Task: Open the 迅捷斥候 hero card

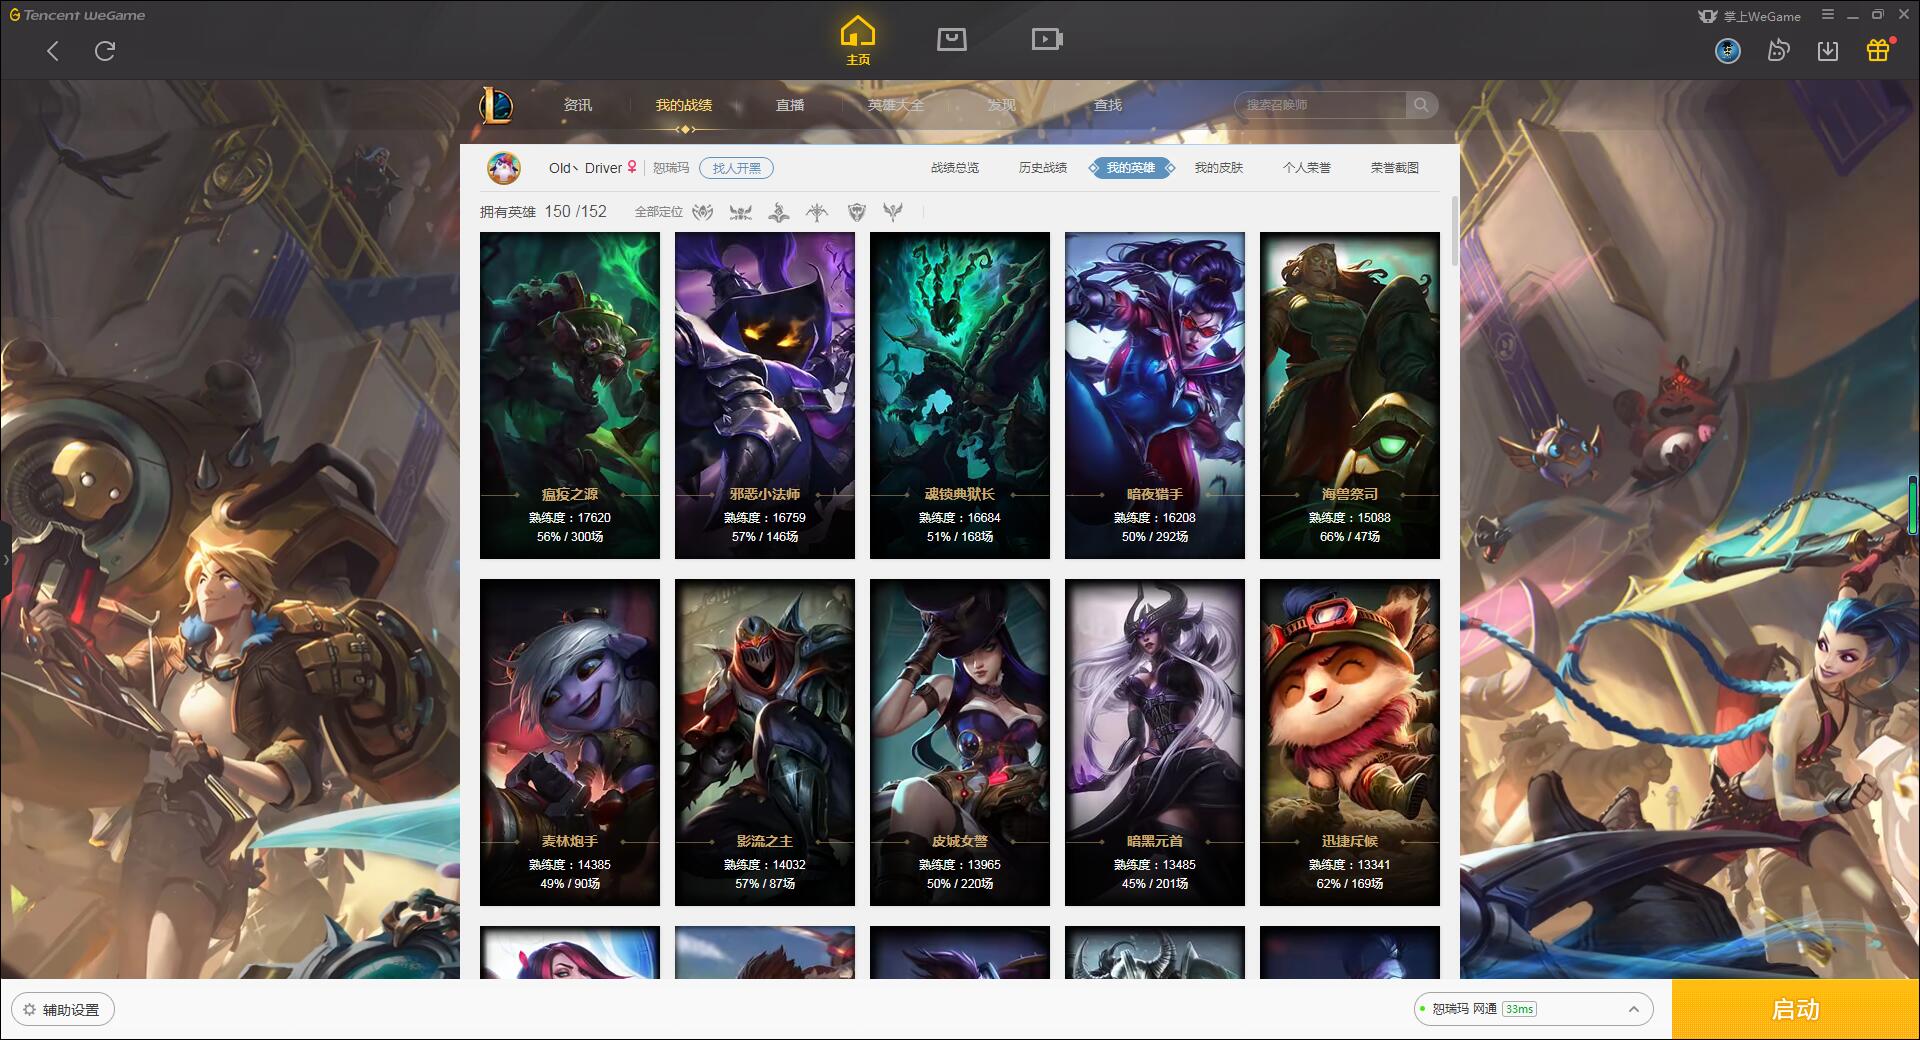Action: tap(1350, 742)
